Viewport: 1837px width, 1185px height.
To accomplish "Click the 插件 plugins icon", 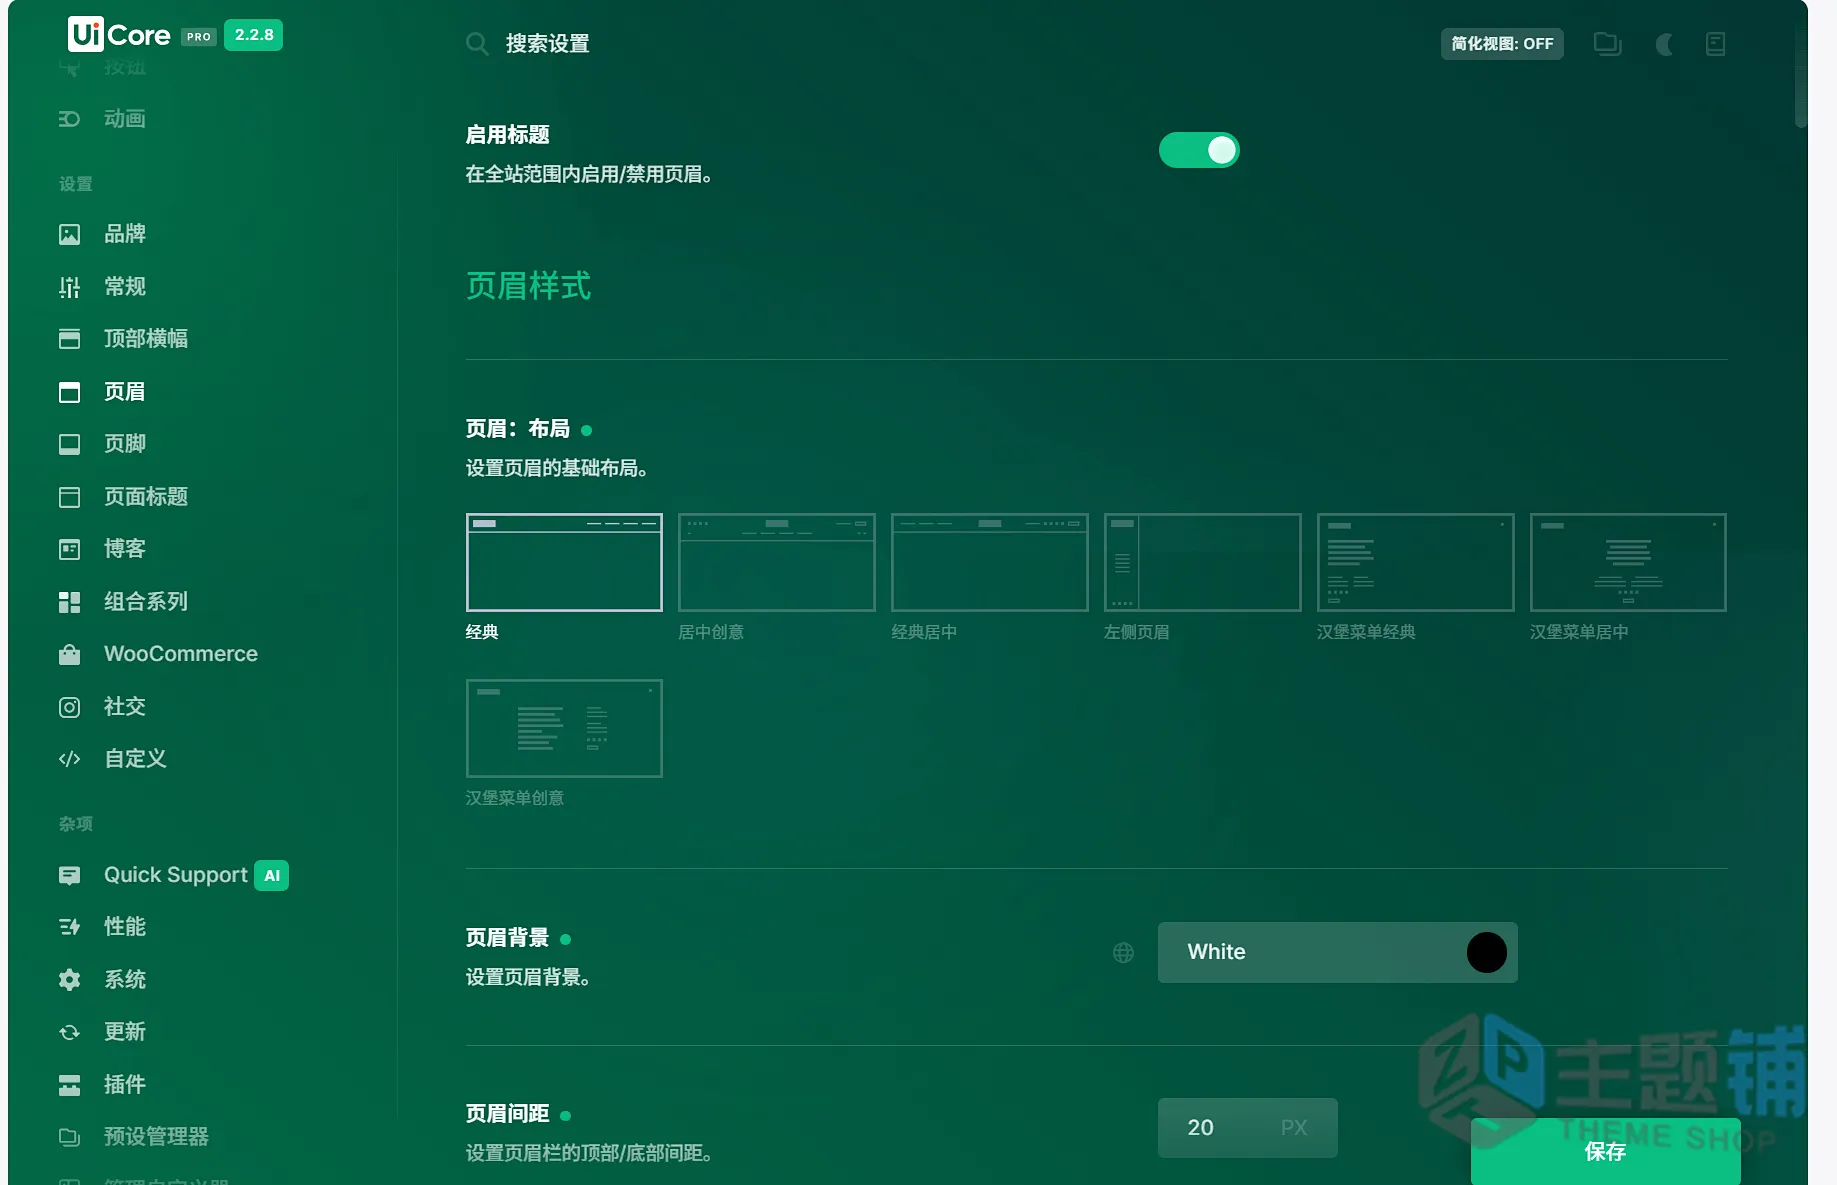I will (69, 1085).
